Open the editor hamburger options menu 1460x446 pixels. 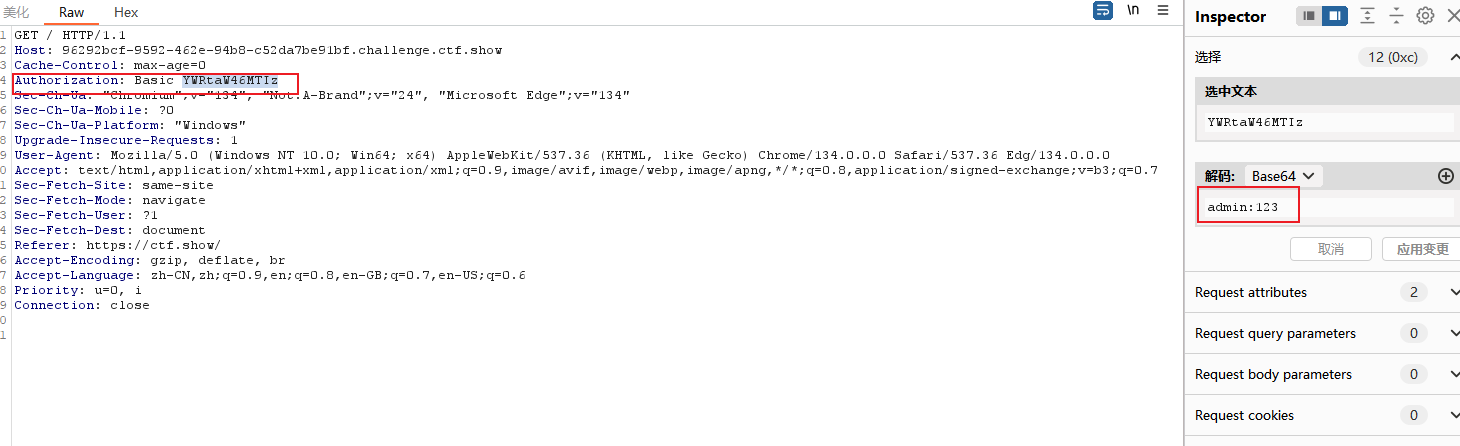(x=1163, y=11)
